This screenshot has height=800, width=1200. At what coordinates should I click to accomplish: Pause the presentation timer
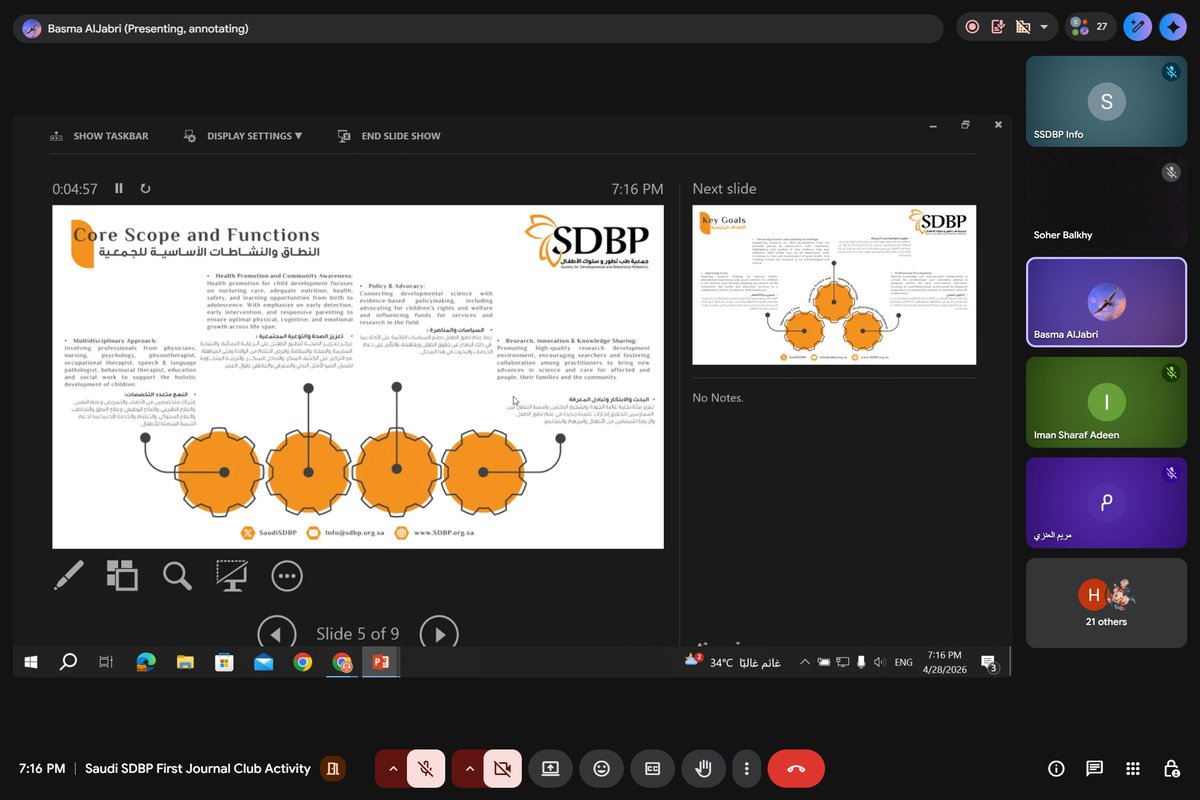coord(119,188)
